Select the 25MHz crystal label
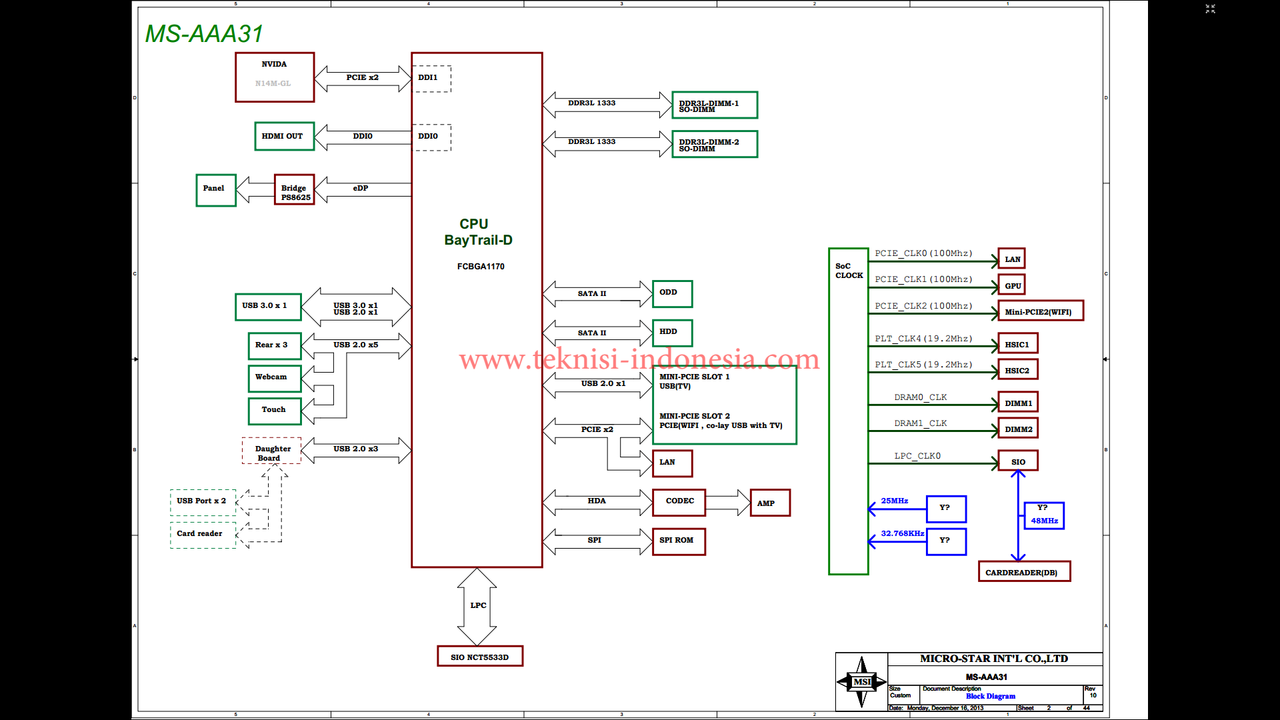This screenshot has height=720, width=1280. [895, 500]
